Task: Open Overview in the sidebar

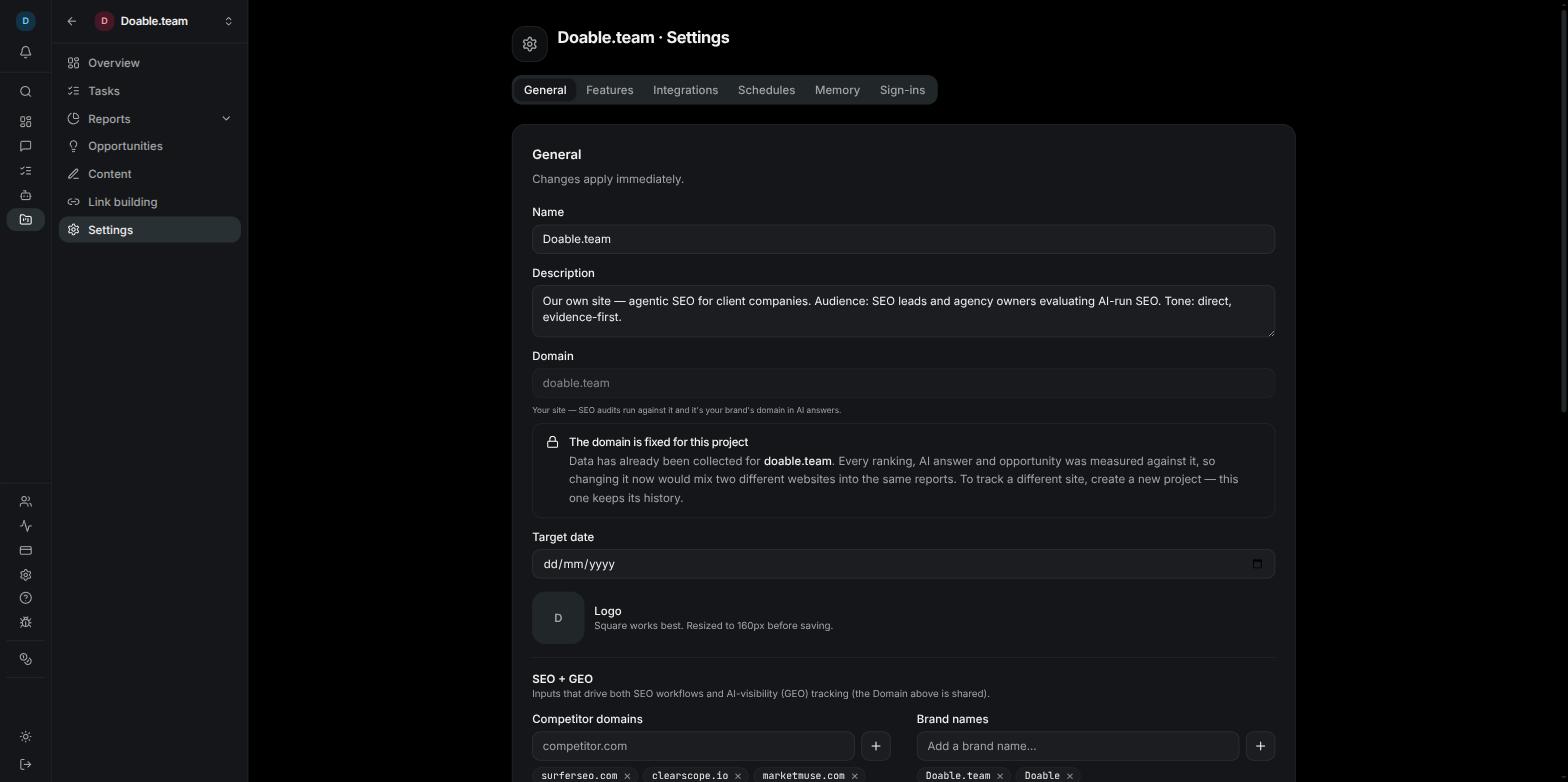Action: tap(150, 63)
